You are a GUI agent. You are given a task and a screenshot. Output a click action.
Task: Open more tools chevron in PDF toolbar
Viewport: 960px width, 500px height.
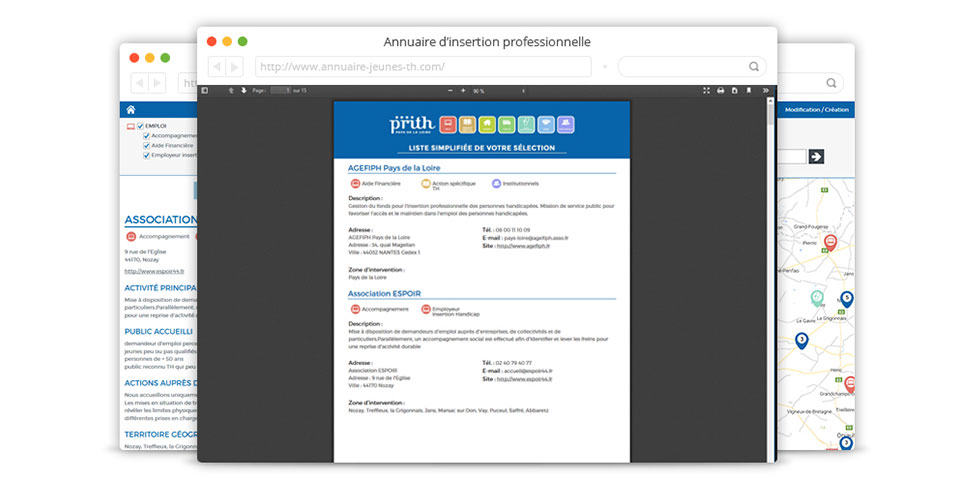pyautogui.click(x=765, y=91)
